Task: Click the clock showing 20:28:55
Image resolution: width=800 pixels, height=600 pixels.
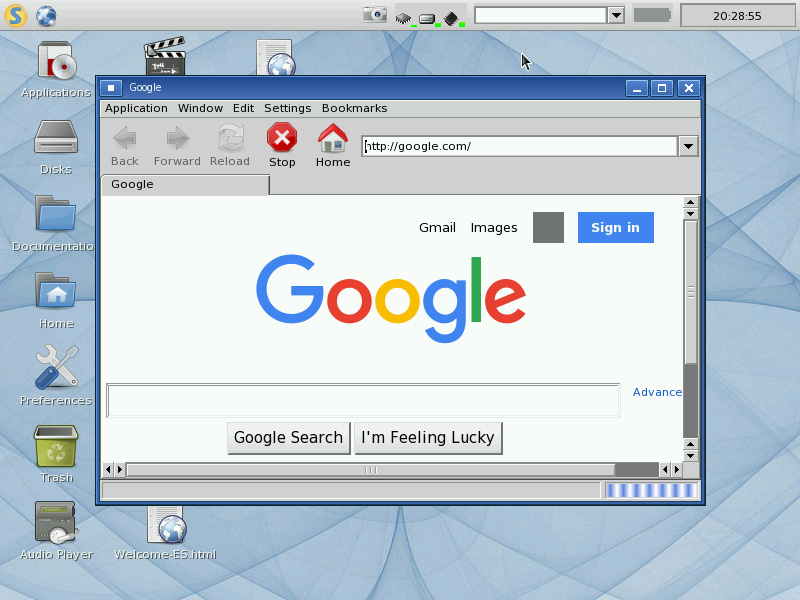Action: point(737,16)
